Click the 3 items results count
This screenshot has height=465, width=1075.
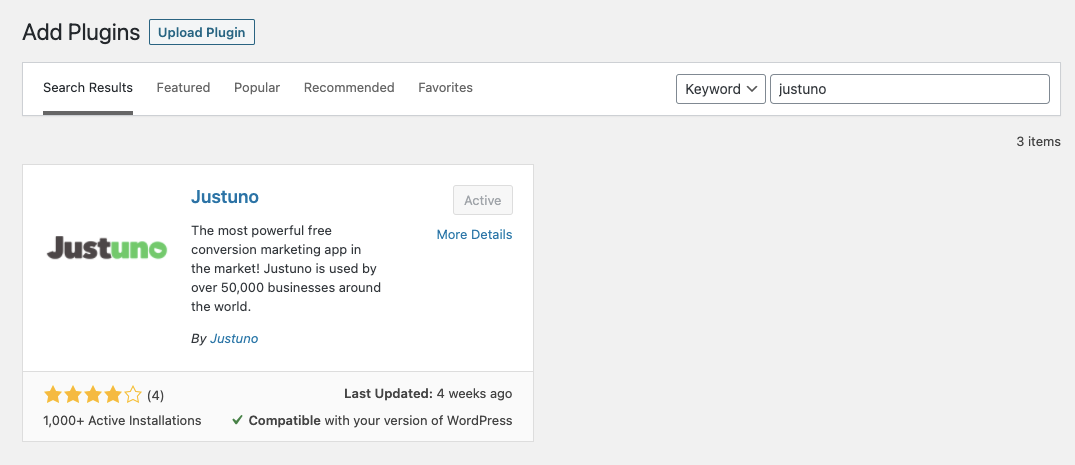click(1038, 142)
